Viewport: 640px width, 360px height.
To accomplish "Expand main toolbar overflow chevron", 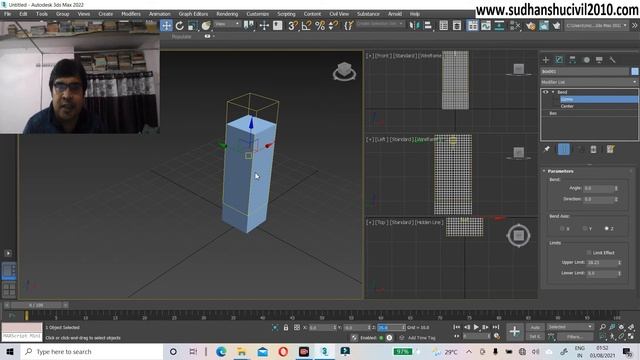I will click(x=635, y=25).
